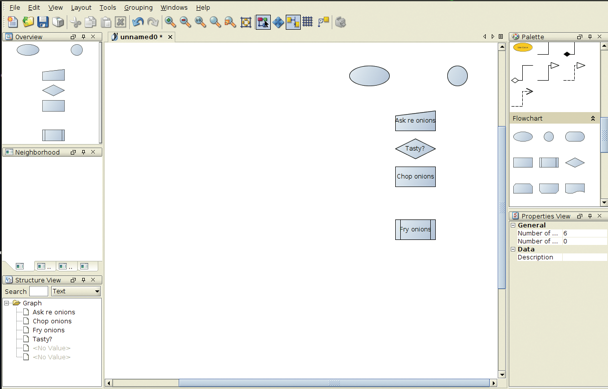Click the Save diskette icon

click(x=43, y=22)
